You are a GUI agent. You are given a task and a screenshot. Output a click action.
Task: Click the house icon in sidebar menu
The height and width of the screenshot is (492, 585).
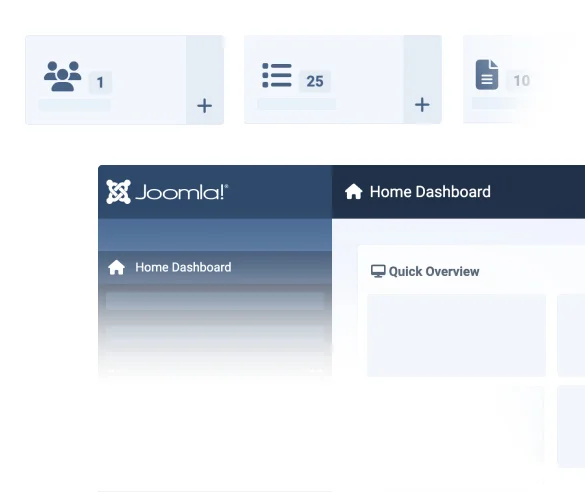coord(116,267)
